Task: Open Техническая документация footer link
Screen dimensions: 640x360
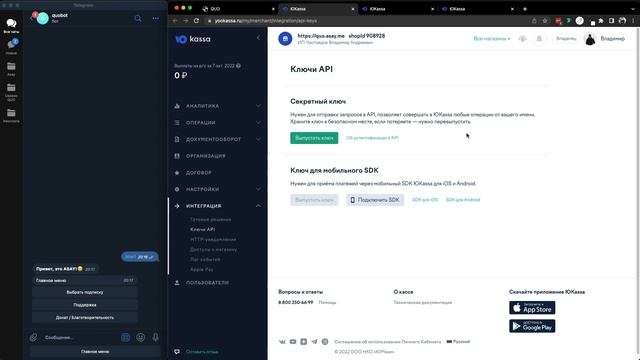Action: [422, 302]
